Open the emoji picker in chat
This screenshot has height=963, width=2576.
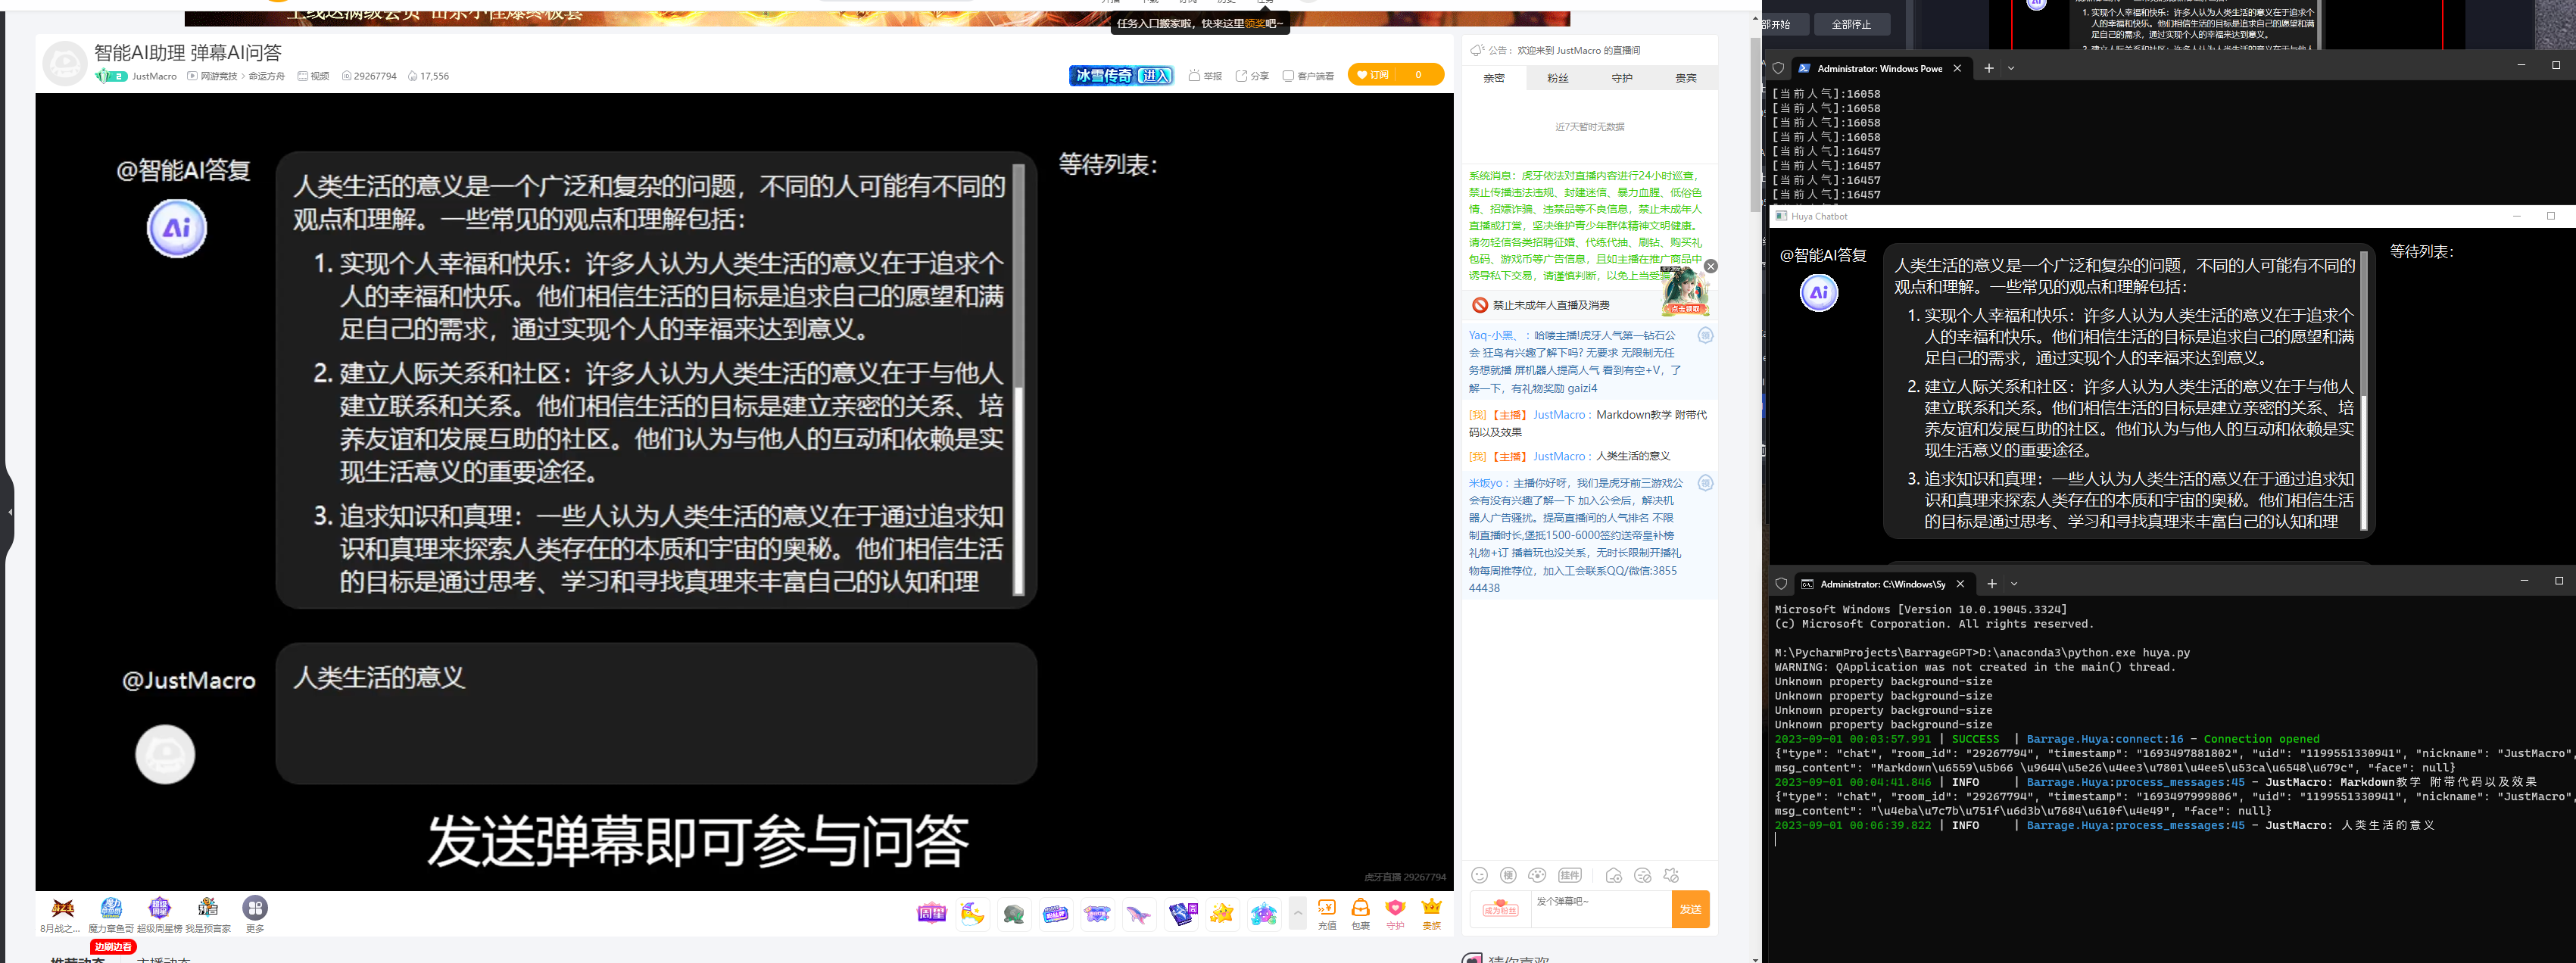[x=1479, y=875]
